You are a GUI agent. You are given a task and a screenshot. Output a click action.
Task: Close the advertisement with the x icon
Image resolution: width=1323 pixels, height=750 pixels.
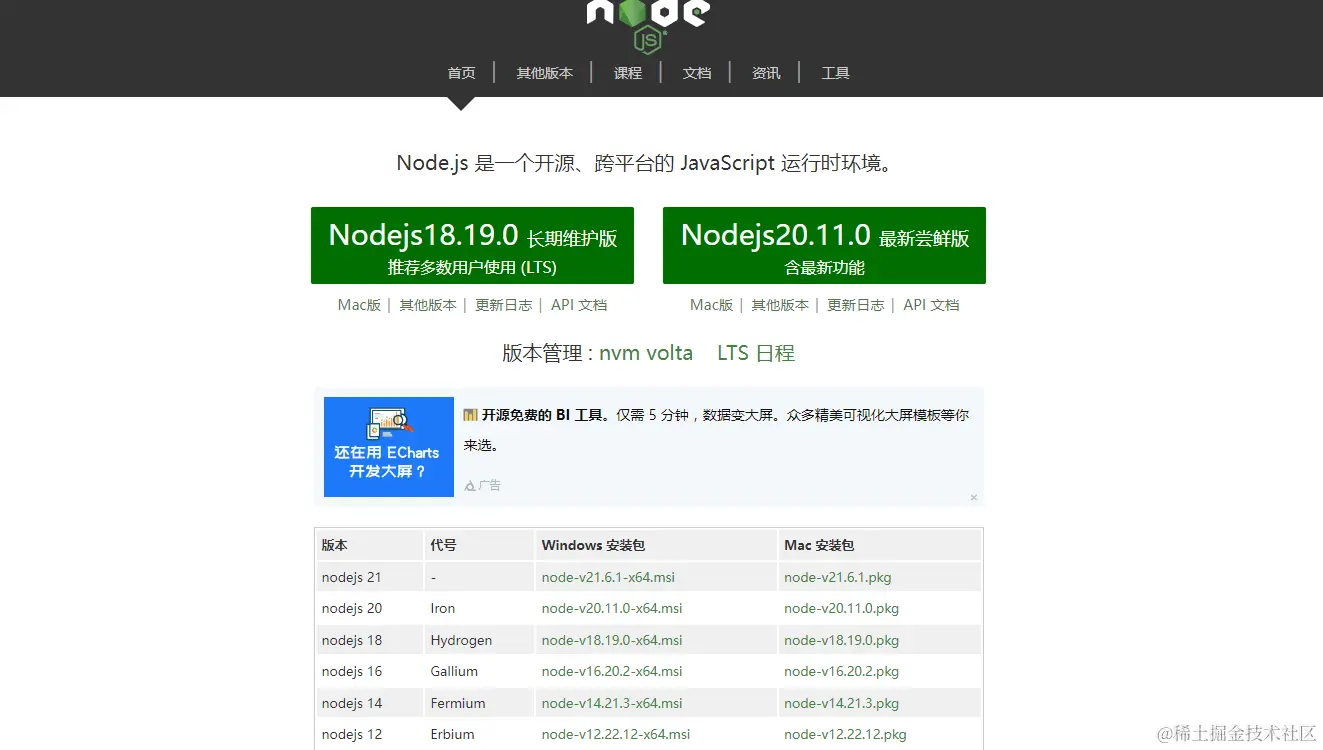point(974,497)
